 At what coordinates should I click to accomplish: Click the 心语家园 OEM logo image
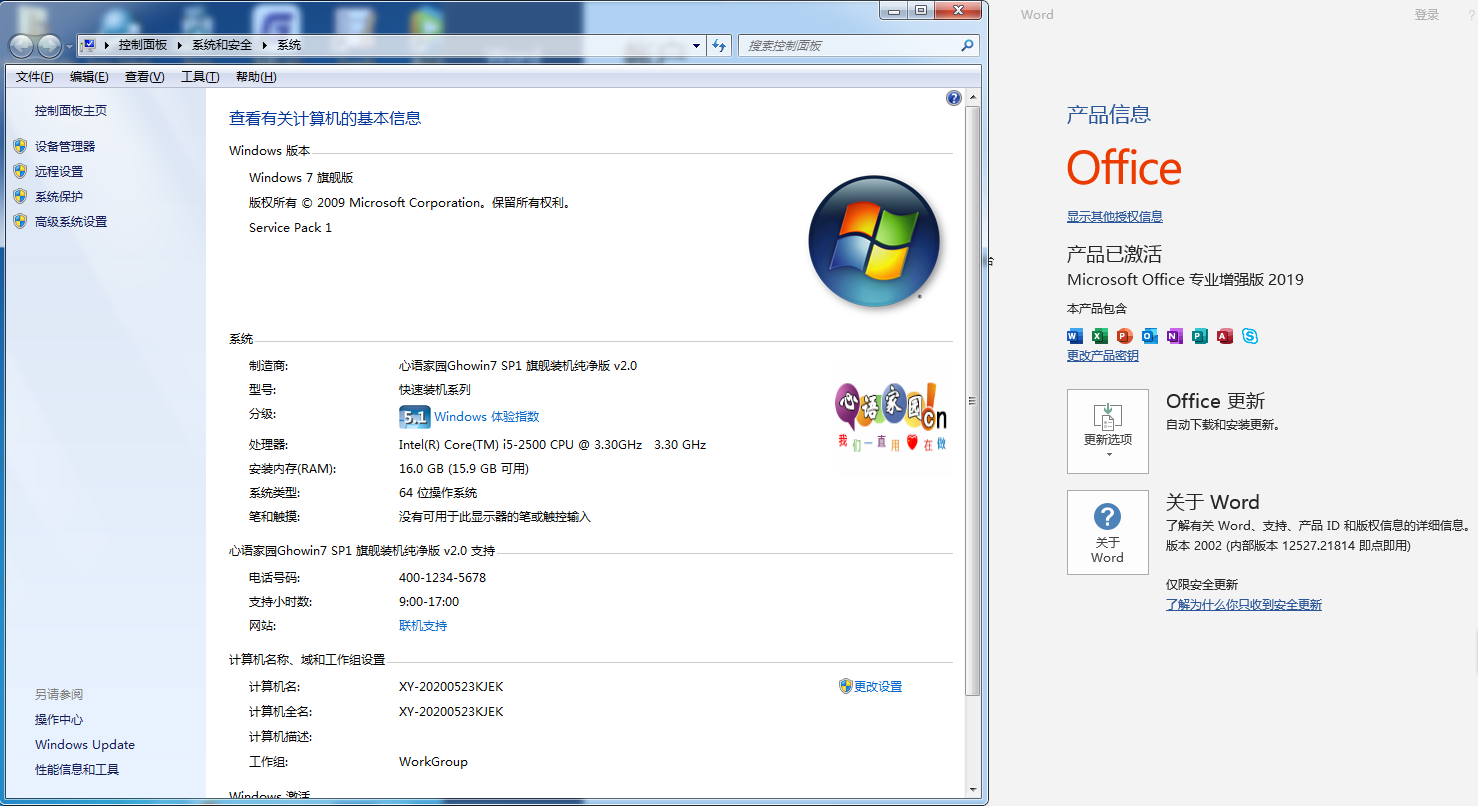(890, 417)
